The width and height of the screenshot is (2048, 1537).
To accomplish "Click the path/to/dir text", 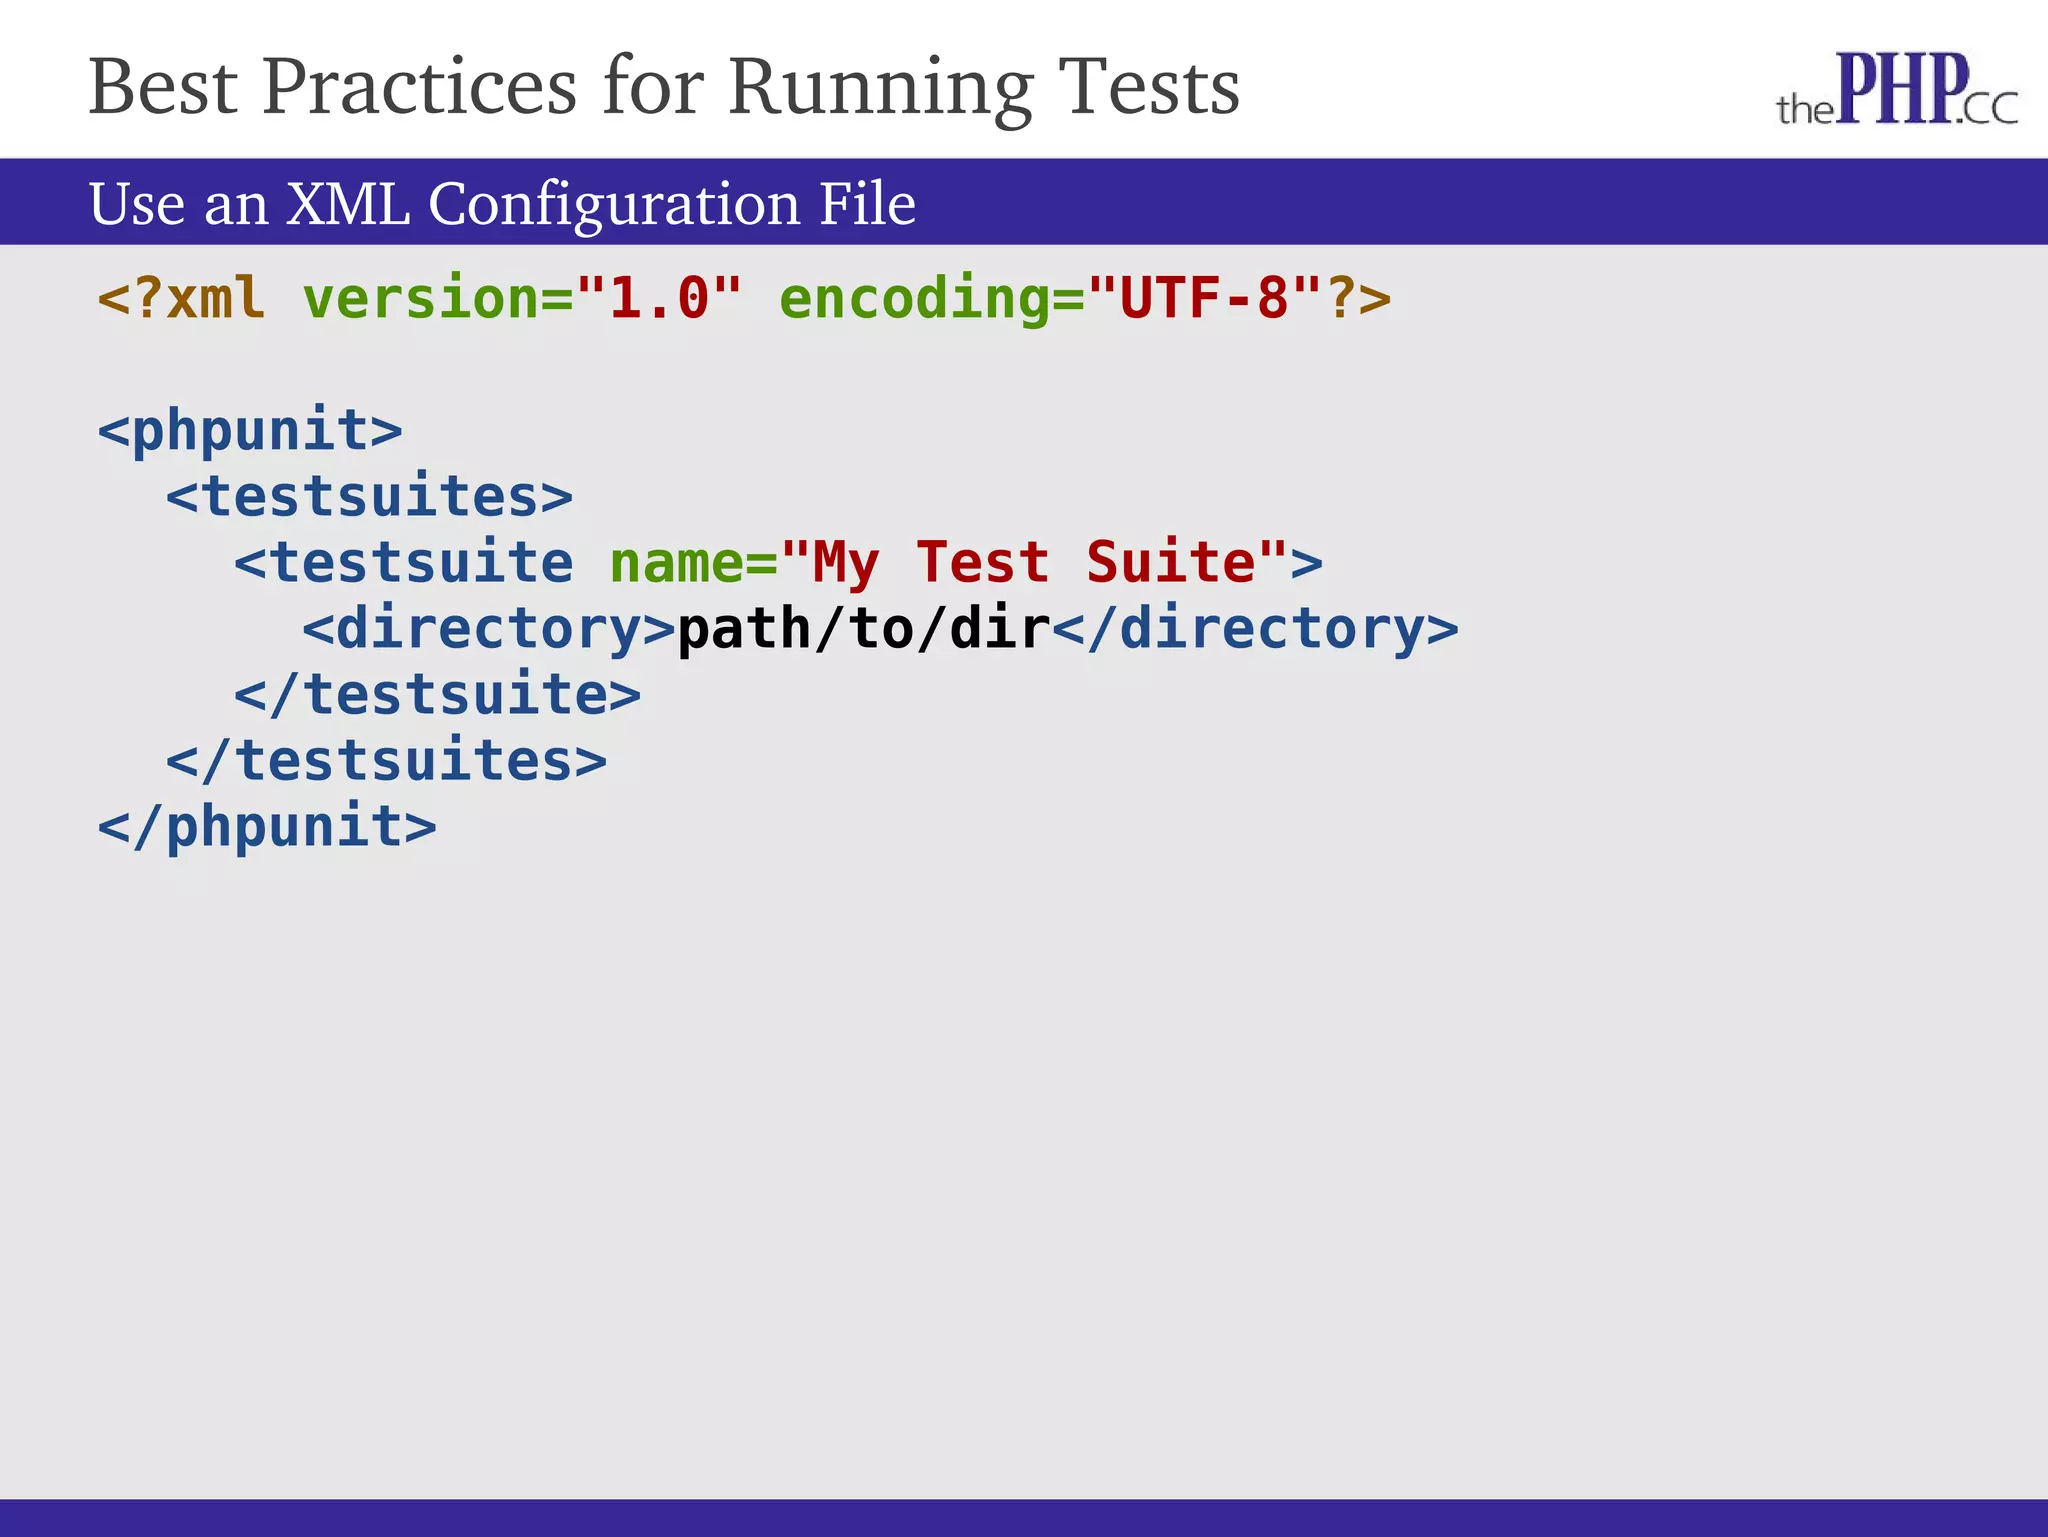I will click(864, 628).
